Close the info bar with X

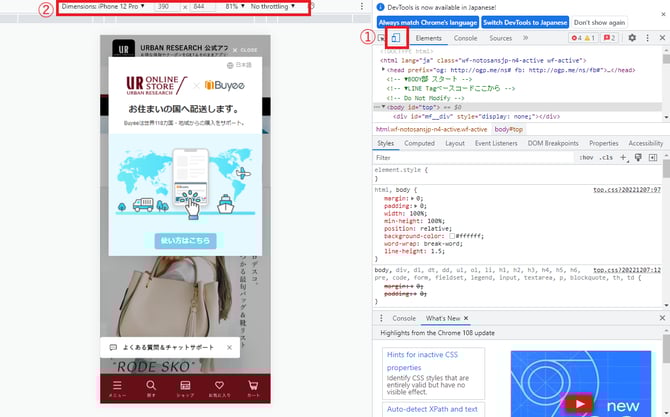pyautogui.click(x=663, y=14)
